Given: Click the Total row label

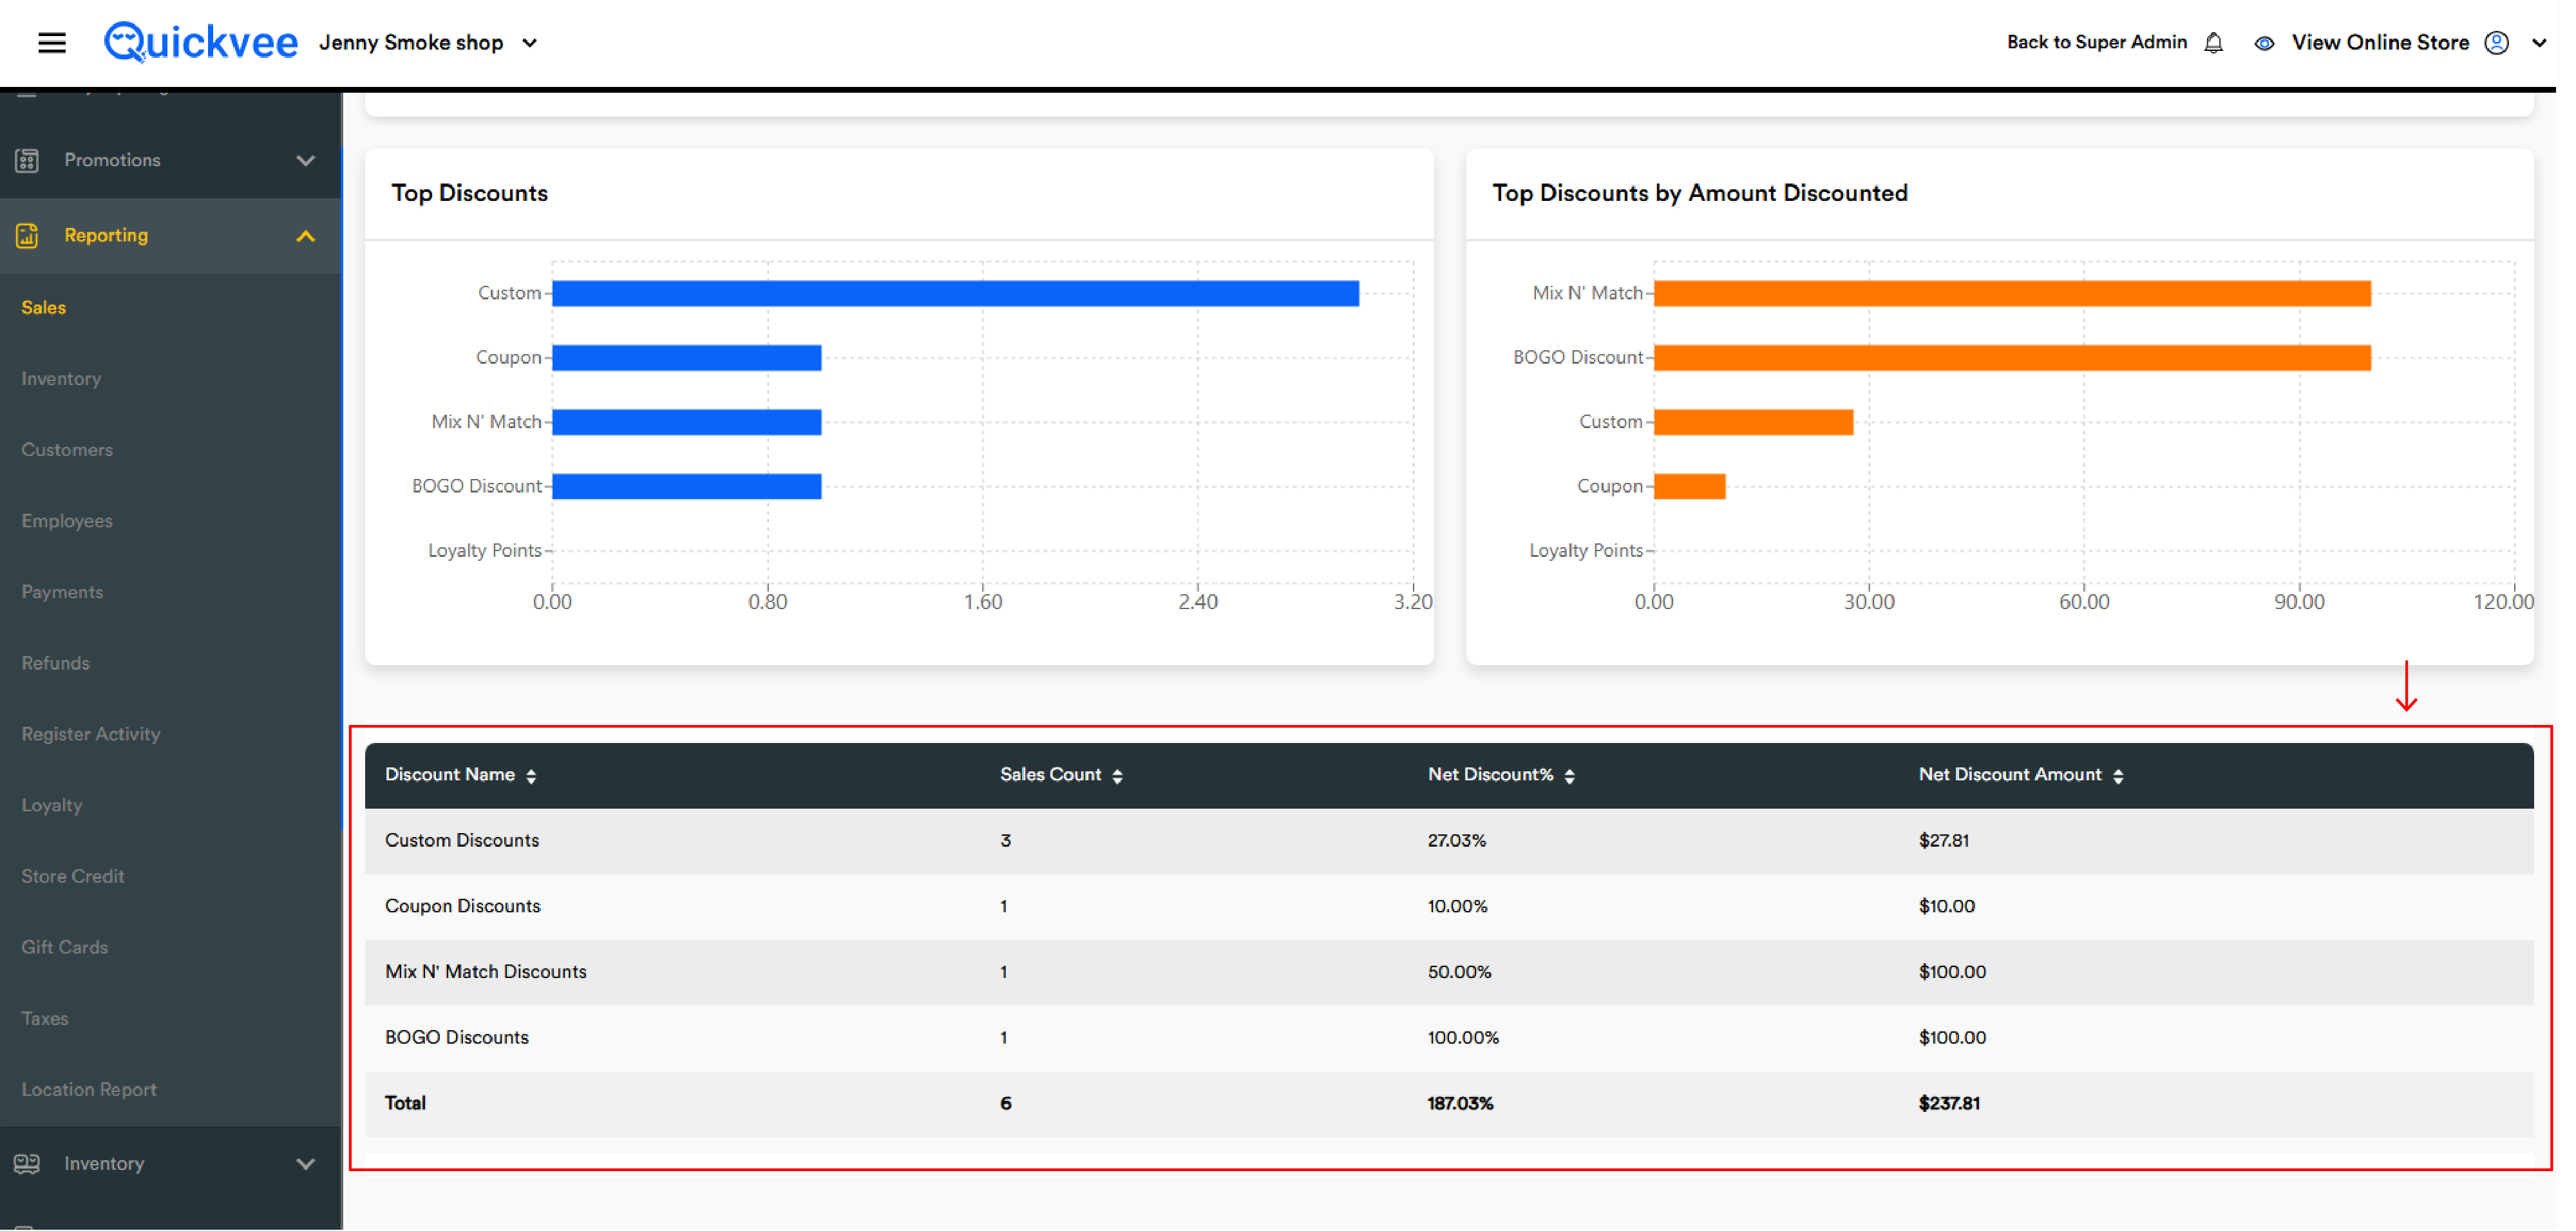Looking at the screenshot, I should tap(405, 1103).
